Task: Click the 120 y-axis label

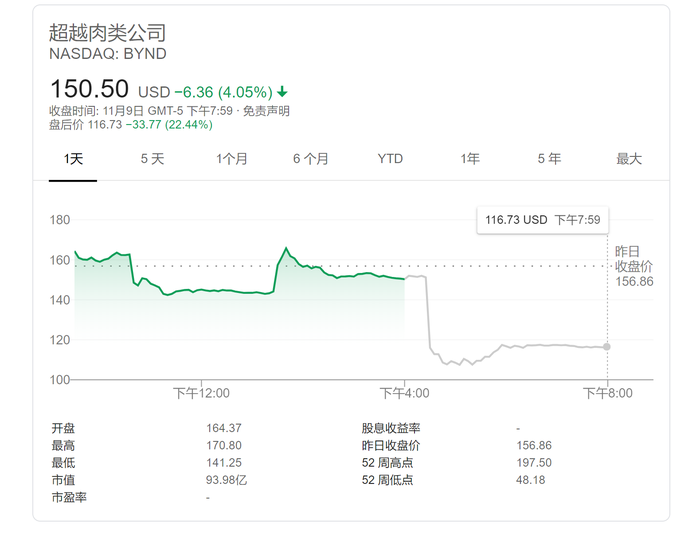Action: tap(60, 340)
